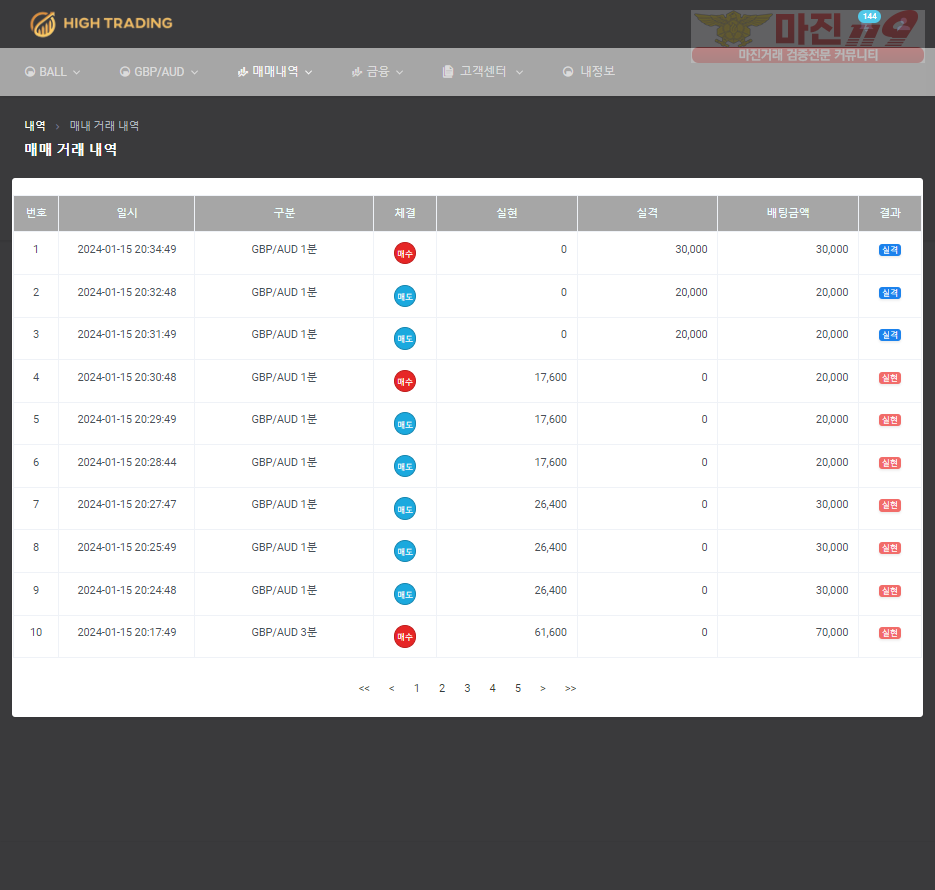Click the 144 notification badge

point(869,16)
